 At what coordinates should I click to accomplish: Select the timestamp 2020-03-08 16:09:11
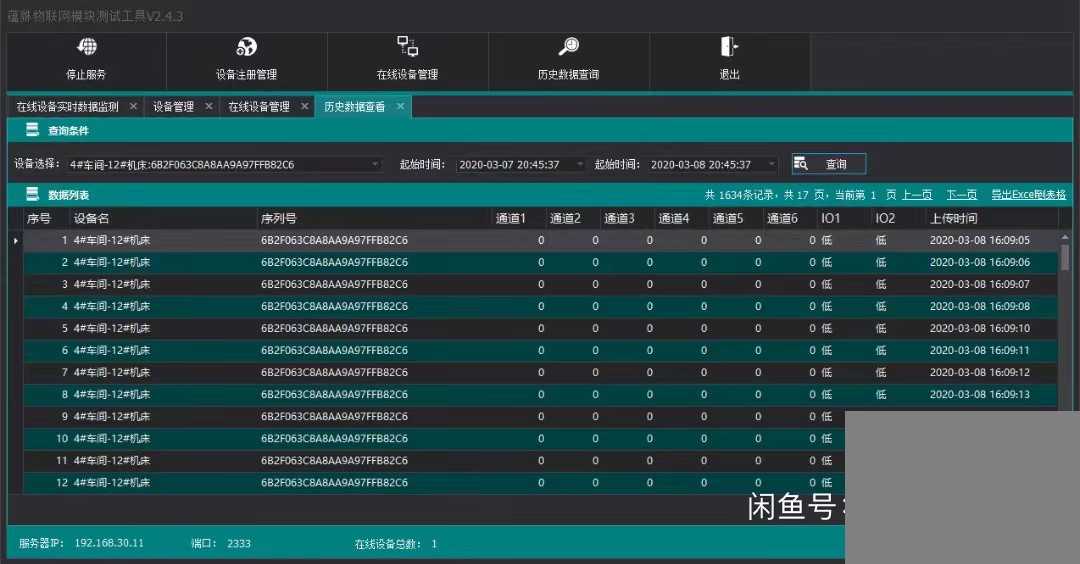coord(979,351)
